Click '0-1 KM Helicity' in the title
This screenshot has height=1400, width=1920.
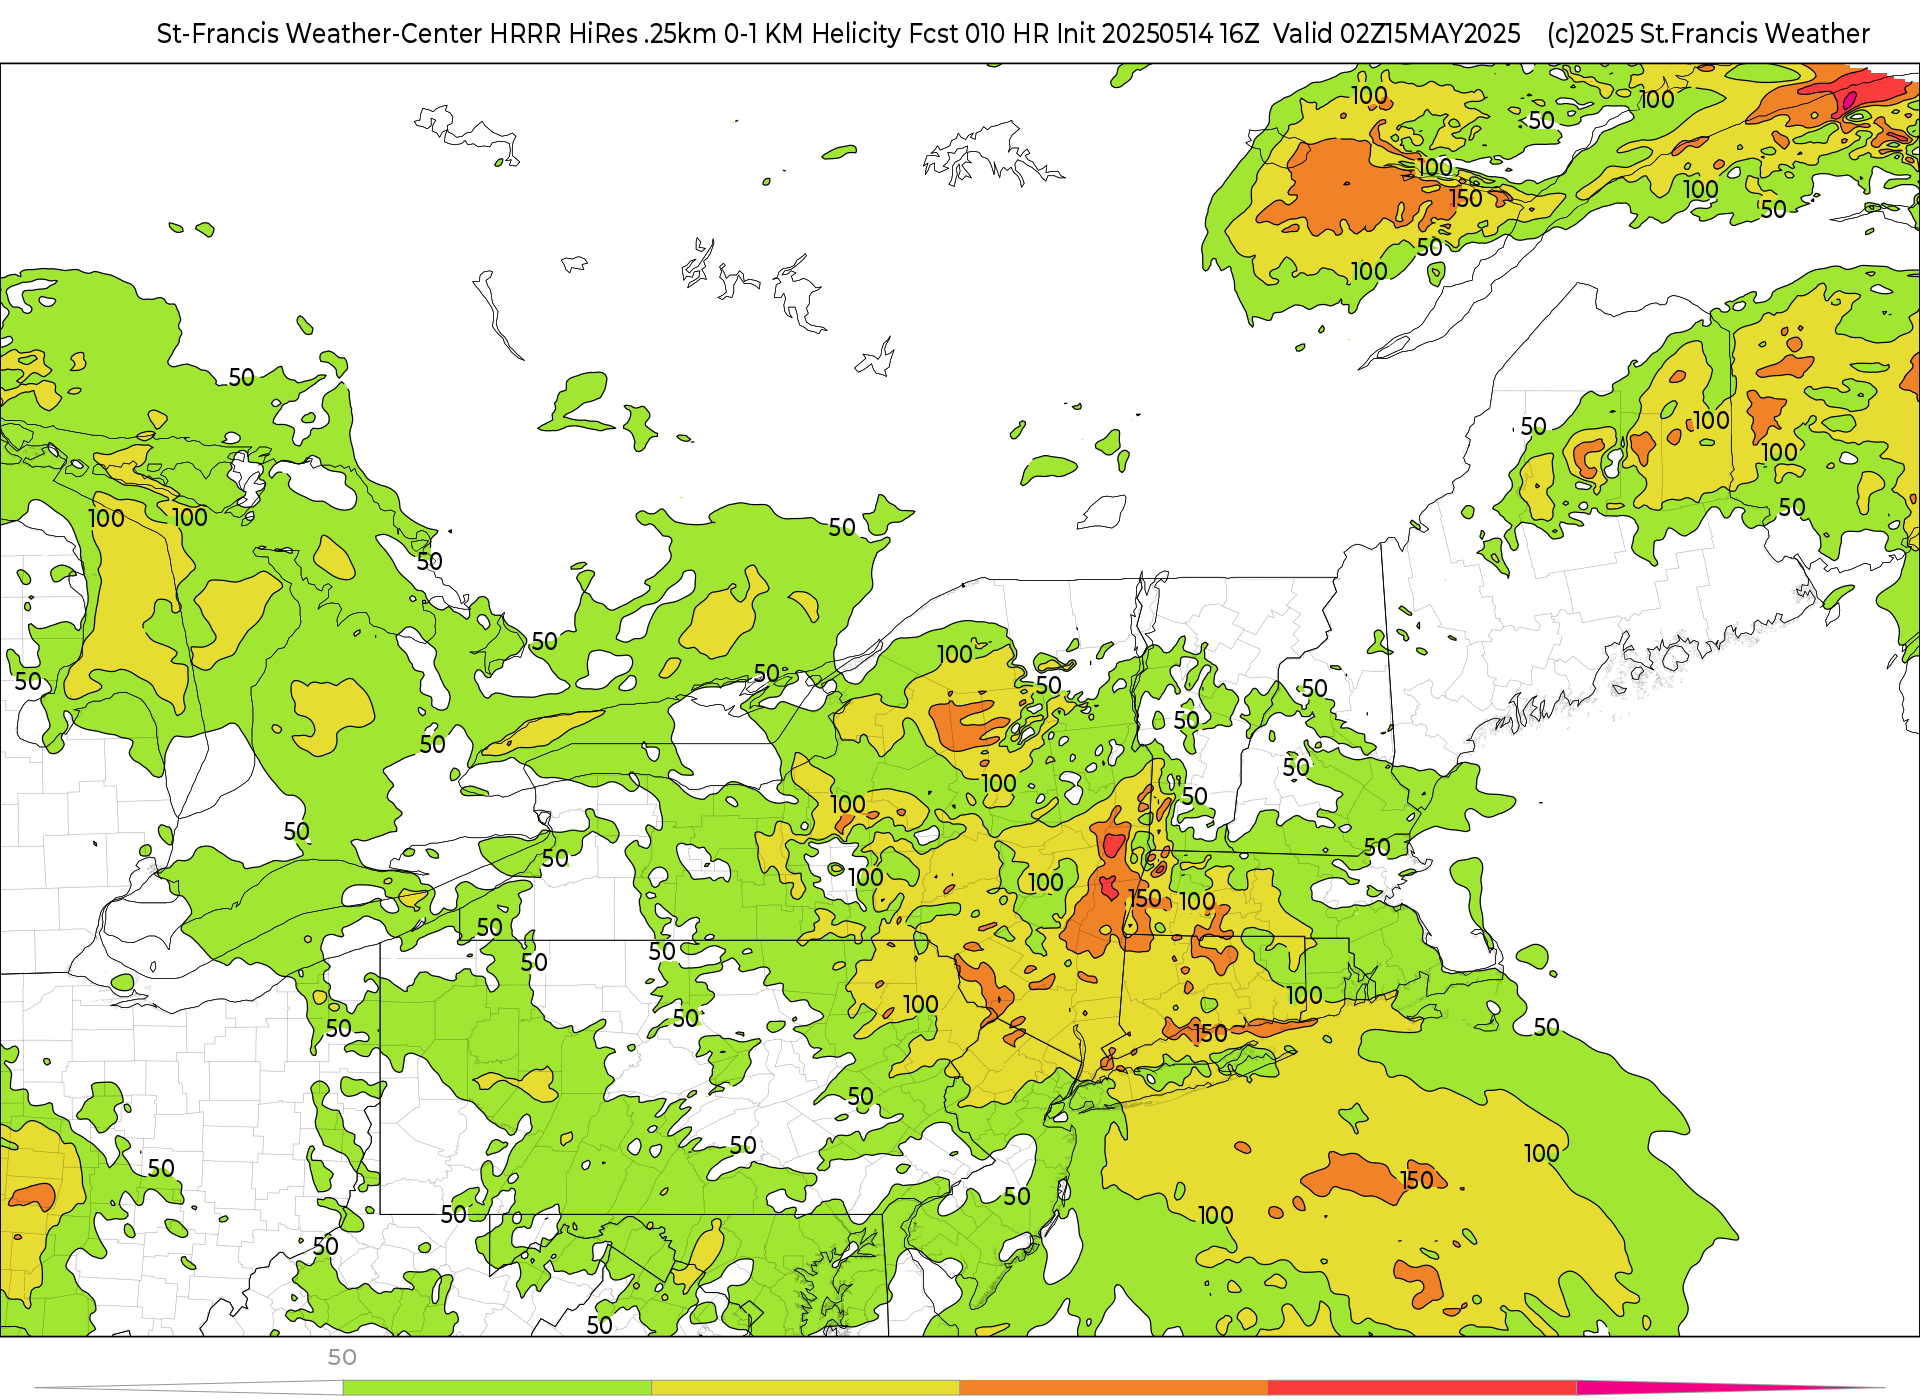pos(813,34)
